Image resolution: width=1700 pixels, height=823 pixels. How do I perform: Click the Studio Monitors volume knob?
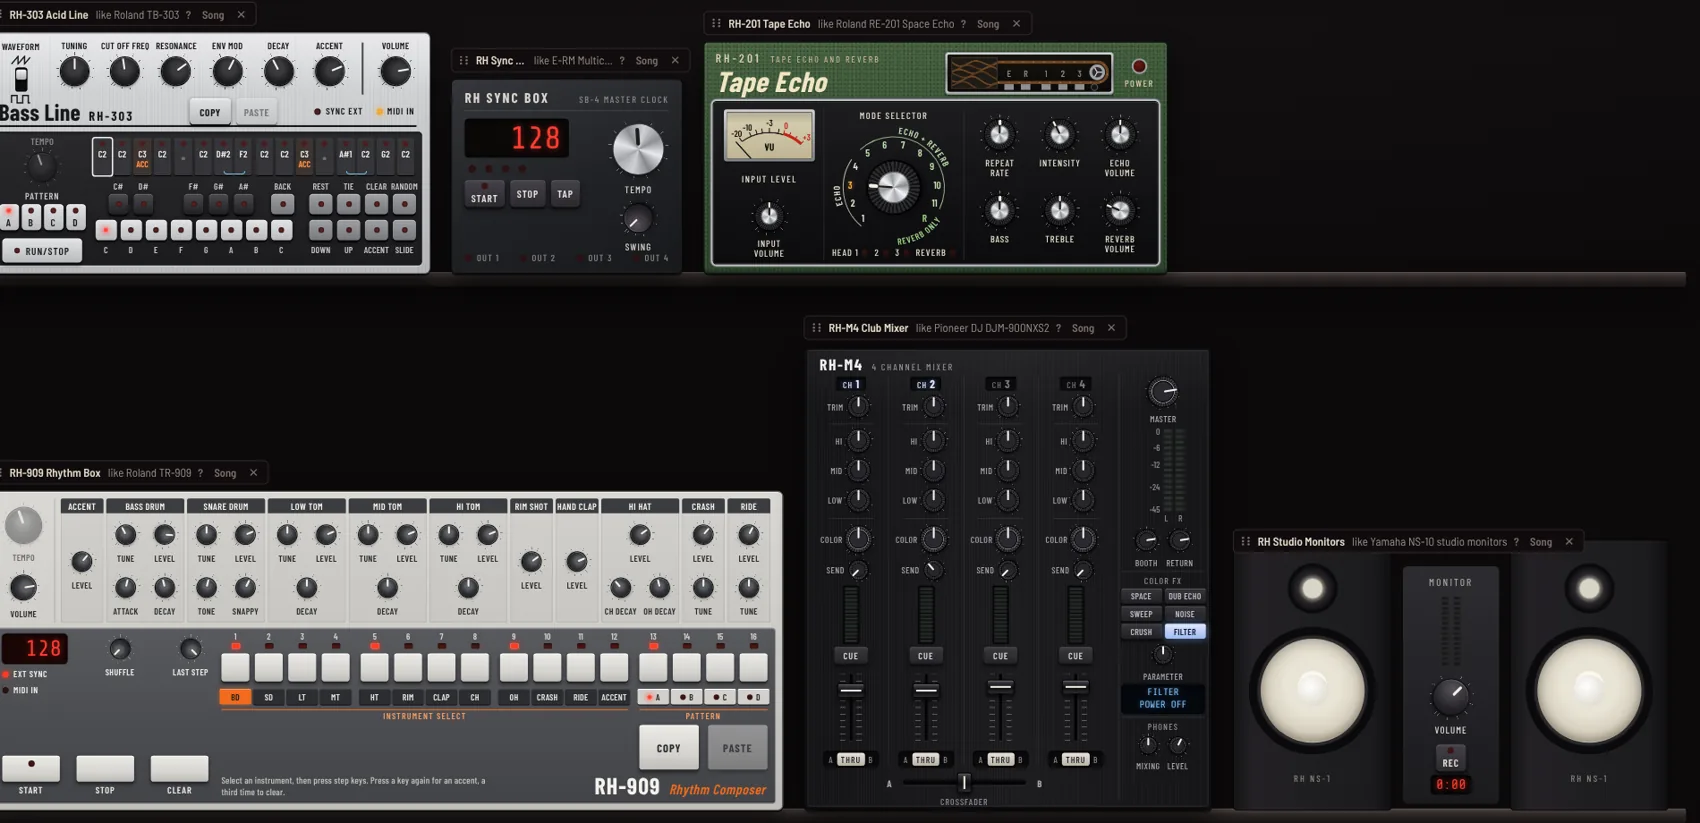1451,697
